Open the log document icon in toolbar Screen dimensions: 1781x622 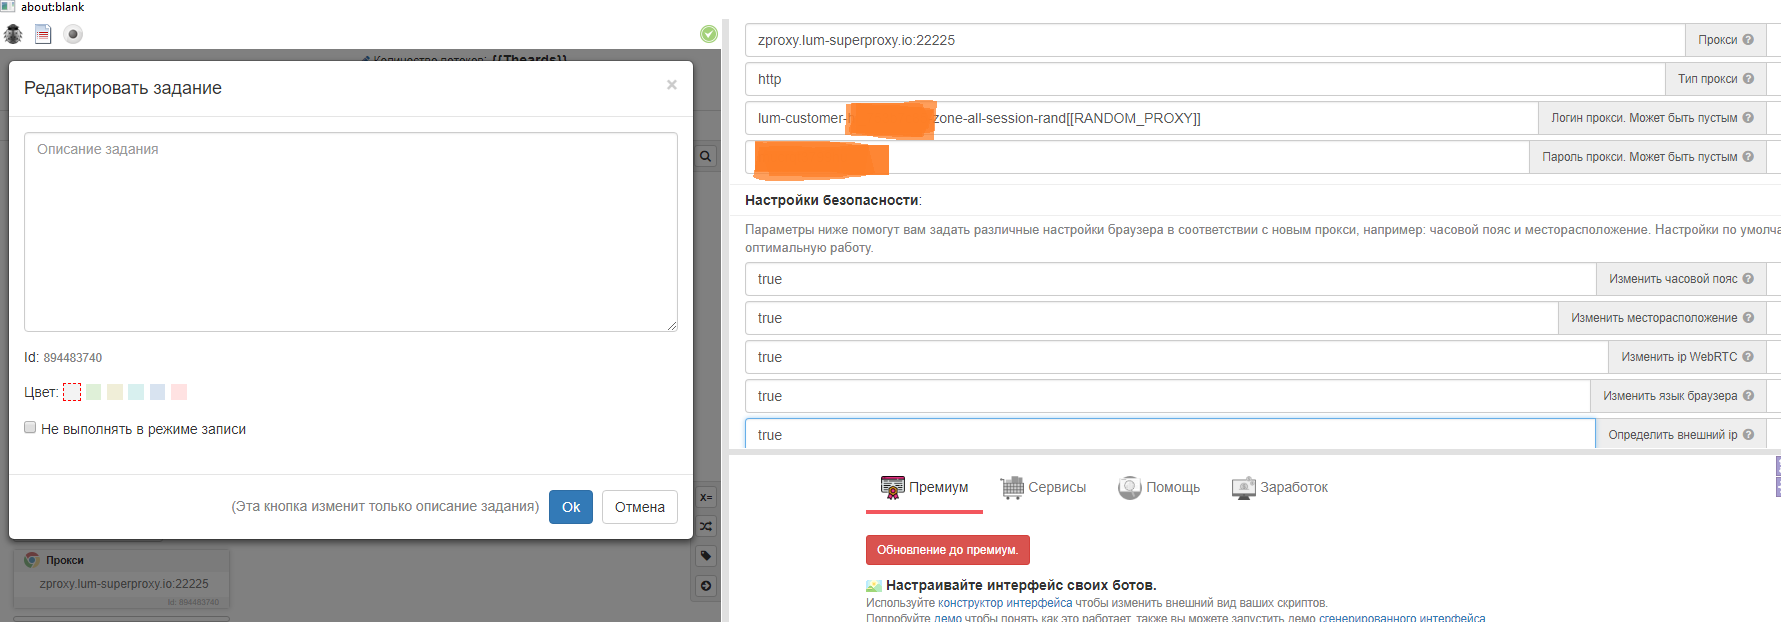(43, 34)
